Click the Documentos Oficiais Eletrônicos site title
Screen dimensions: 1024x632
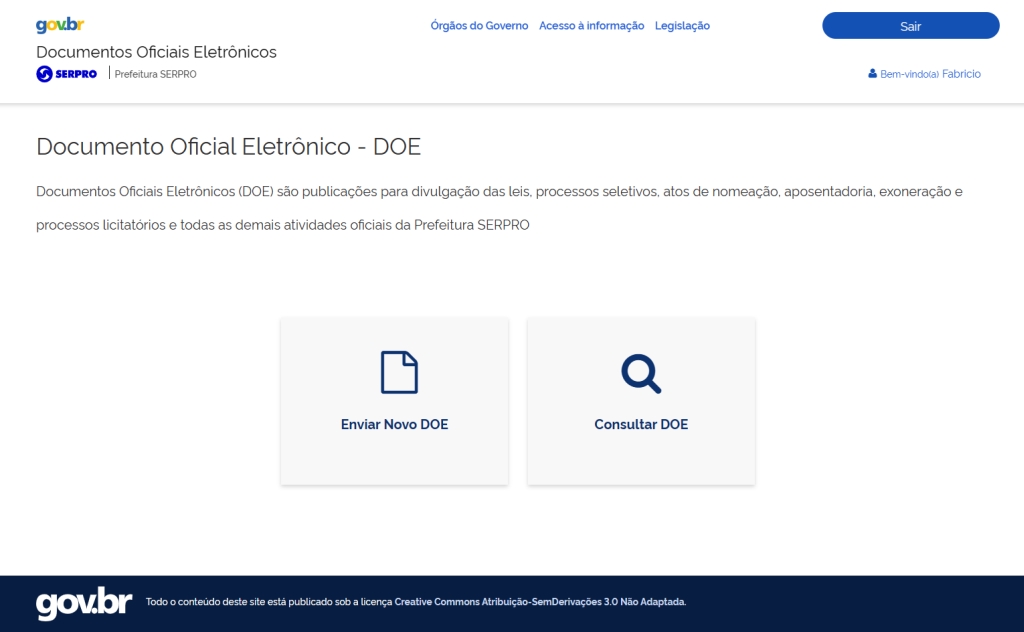coord(155,51)
